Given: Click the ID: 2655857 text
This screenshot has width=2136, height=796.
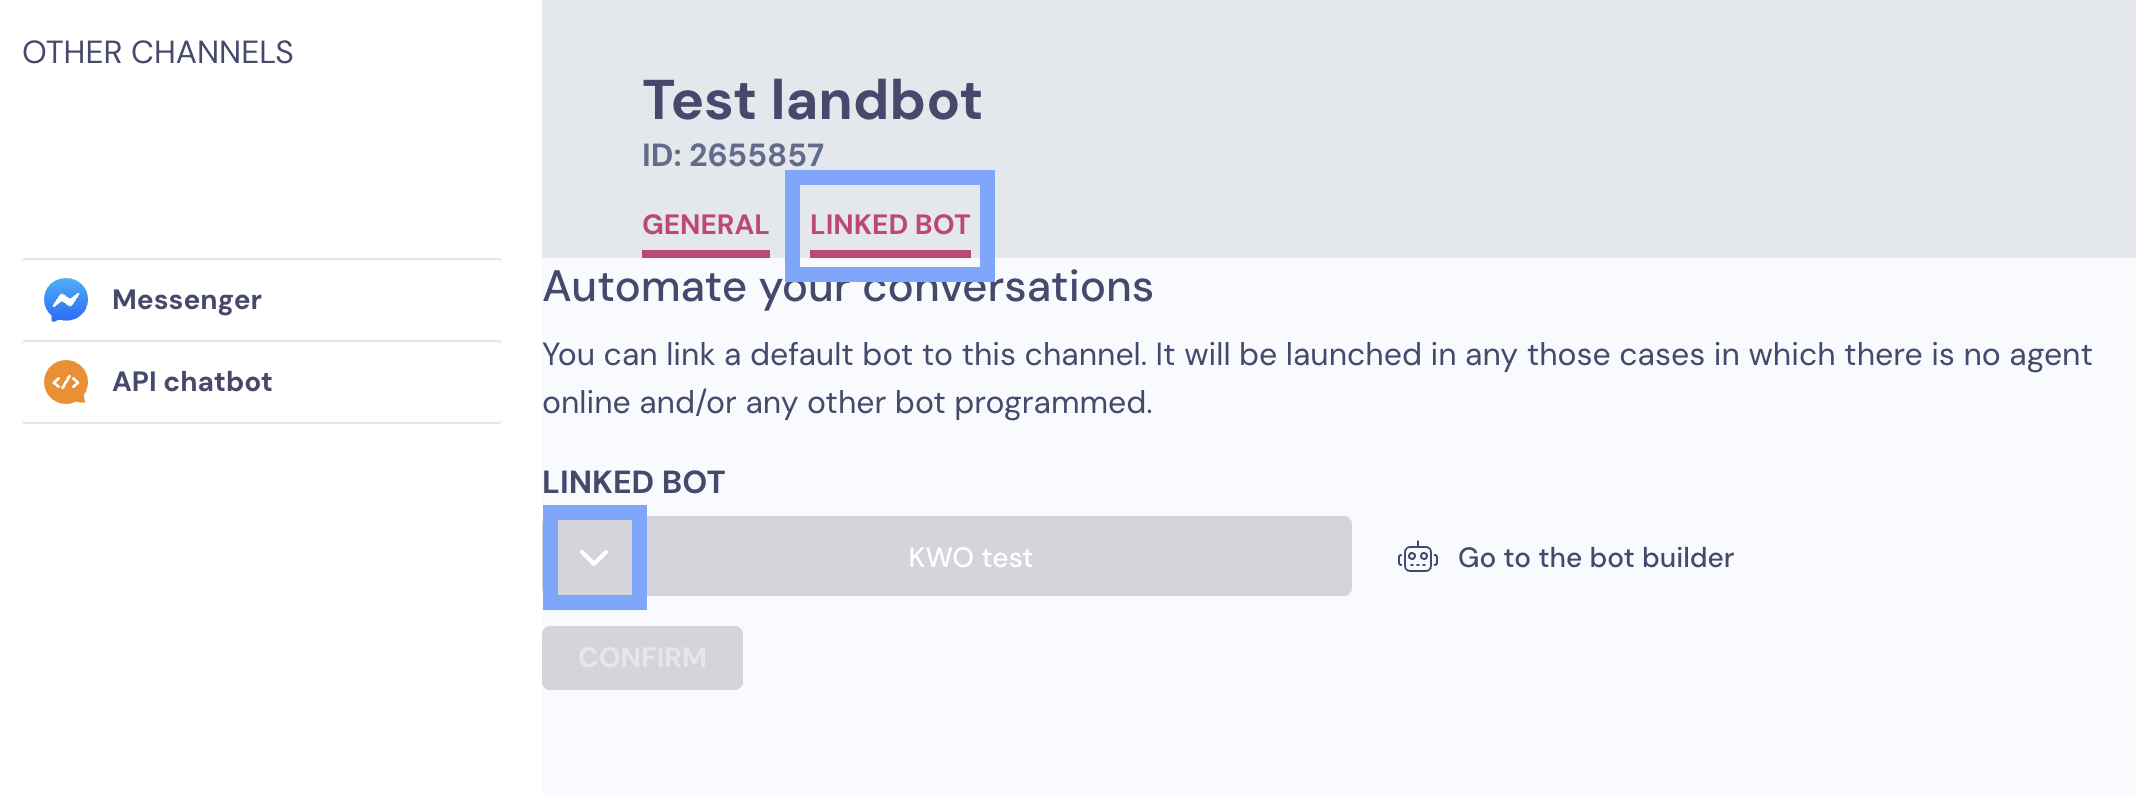Looking at the screenshot, I should coord(733,155).
